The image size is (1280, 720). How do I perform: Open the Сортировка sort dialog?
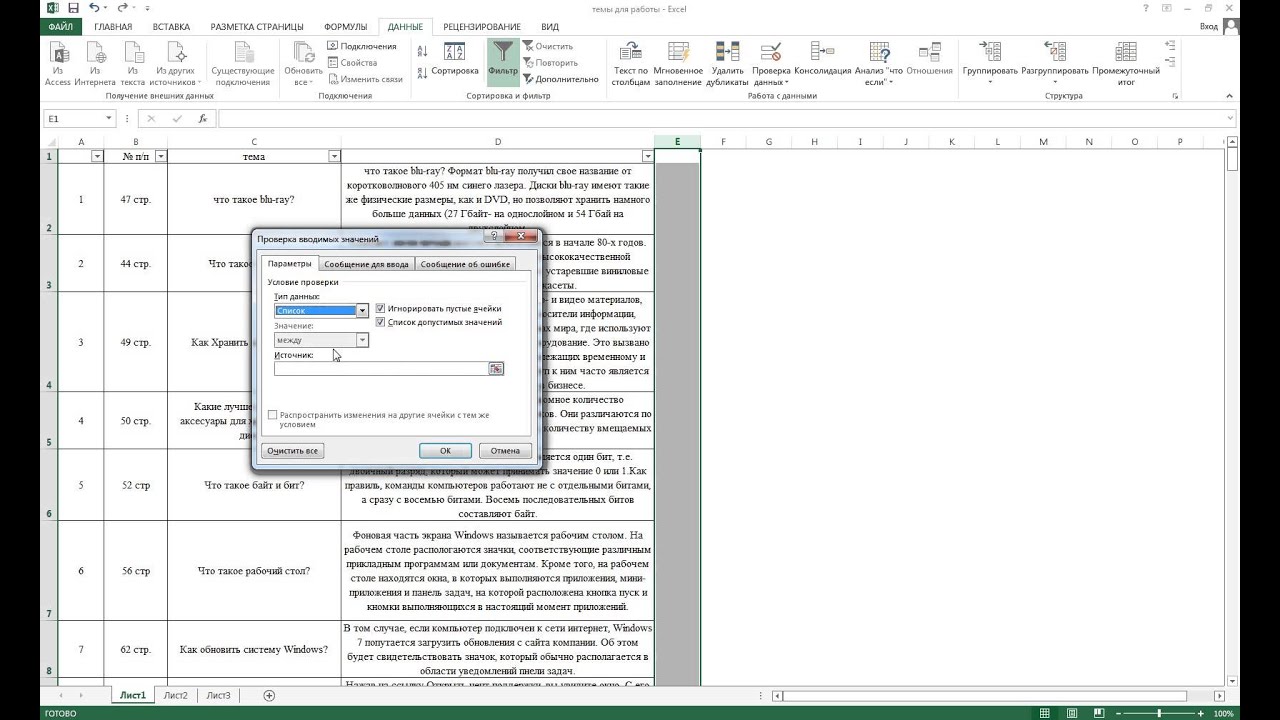[x=455, y=60]
